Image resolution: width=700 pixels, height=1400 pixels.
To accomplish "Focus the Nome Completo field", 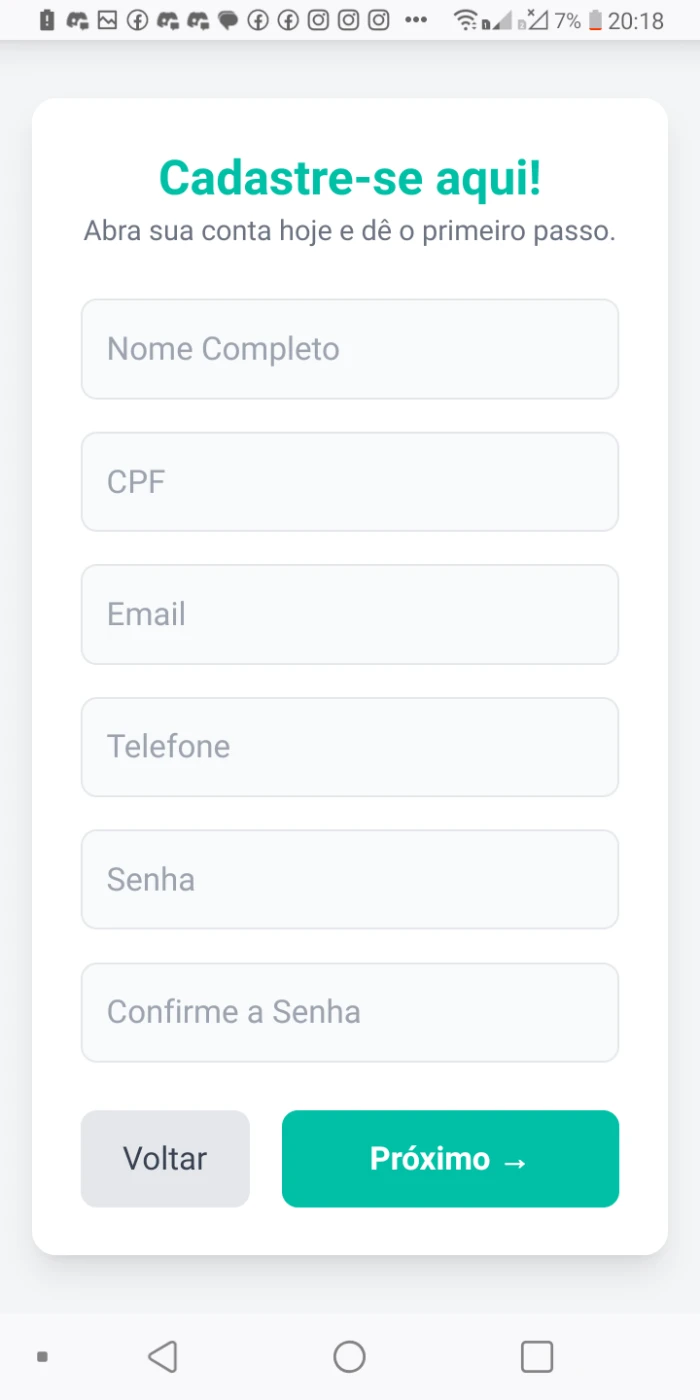I will (x=350, y=349).
